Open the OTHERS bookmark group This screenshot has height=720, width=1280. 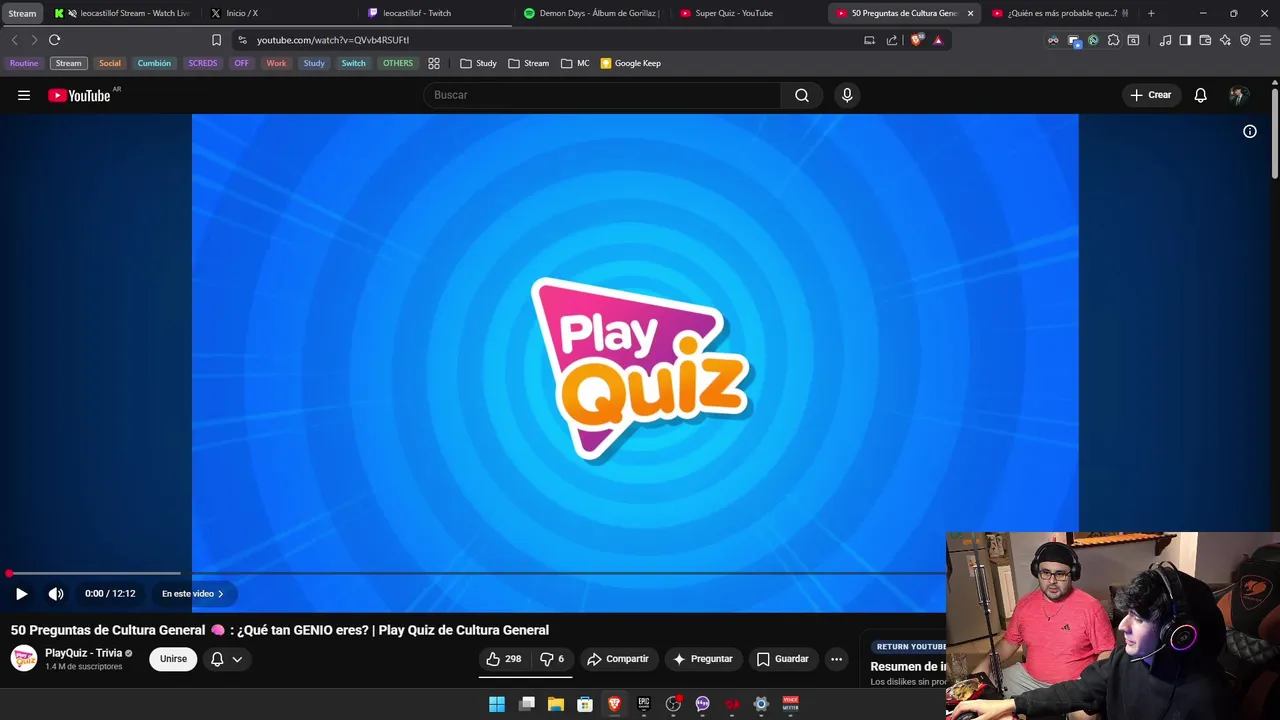click(x=398, y=63)
